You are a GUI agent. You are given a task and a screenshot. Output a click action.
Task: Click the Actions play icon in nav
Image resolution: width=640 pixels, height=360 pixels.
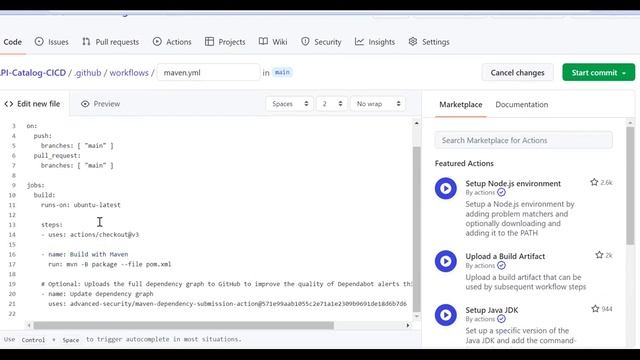coord(157,41)
